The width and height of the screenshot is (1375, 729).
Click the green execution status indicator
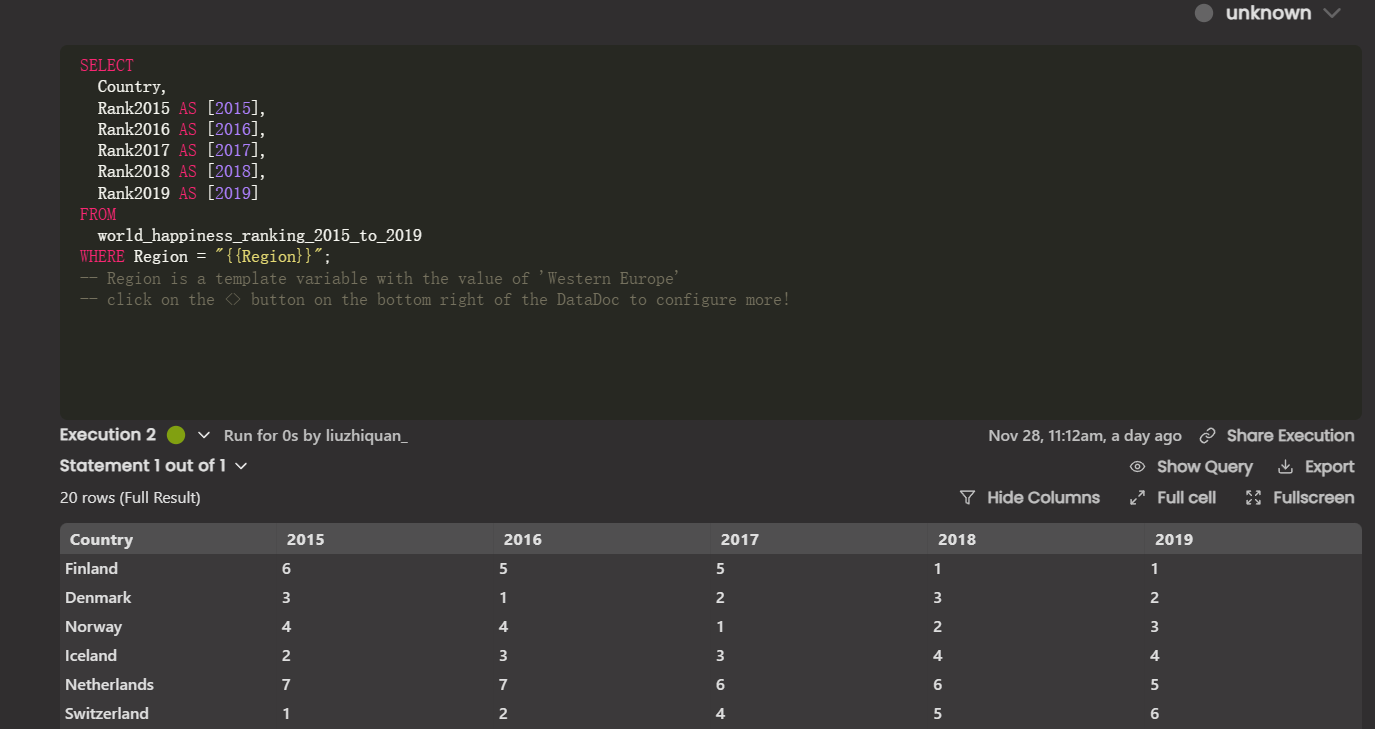click(x=176, y=435)
